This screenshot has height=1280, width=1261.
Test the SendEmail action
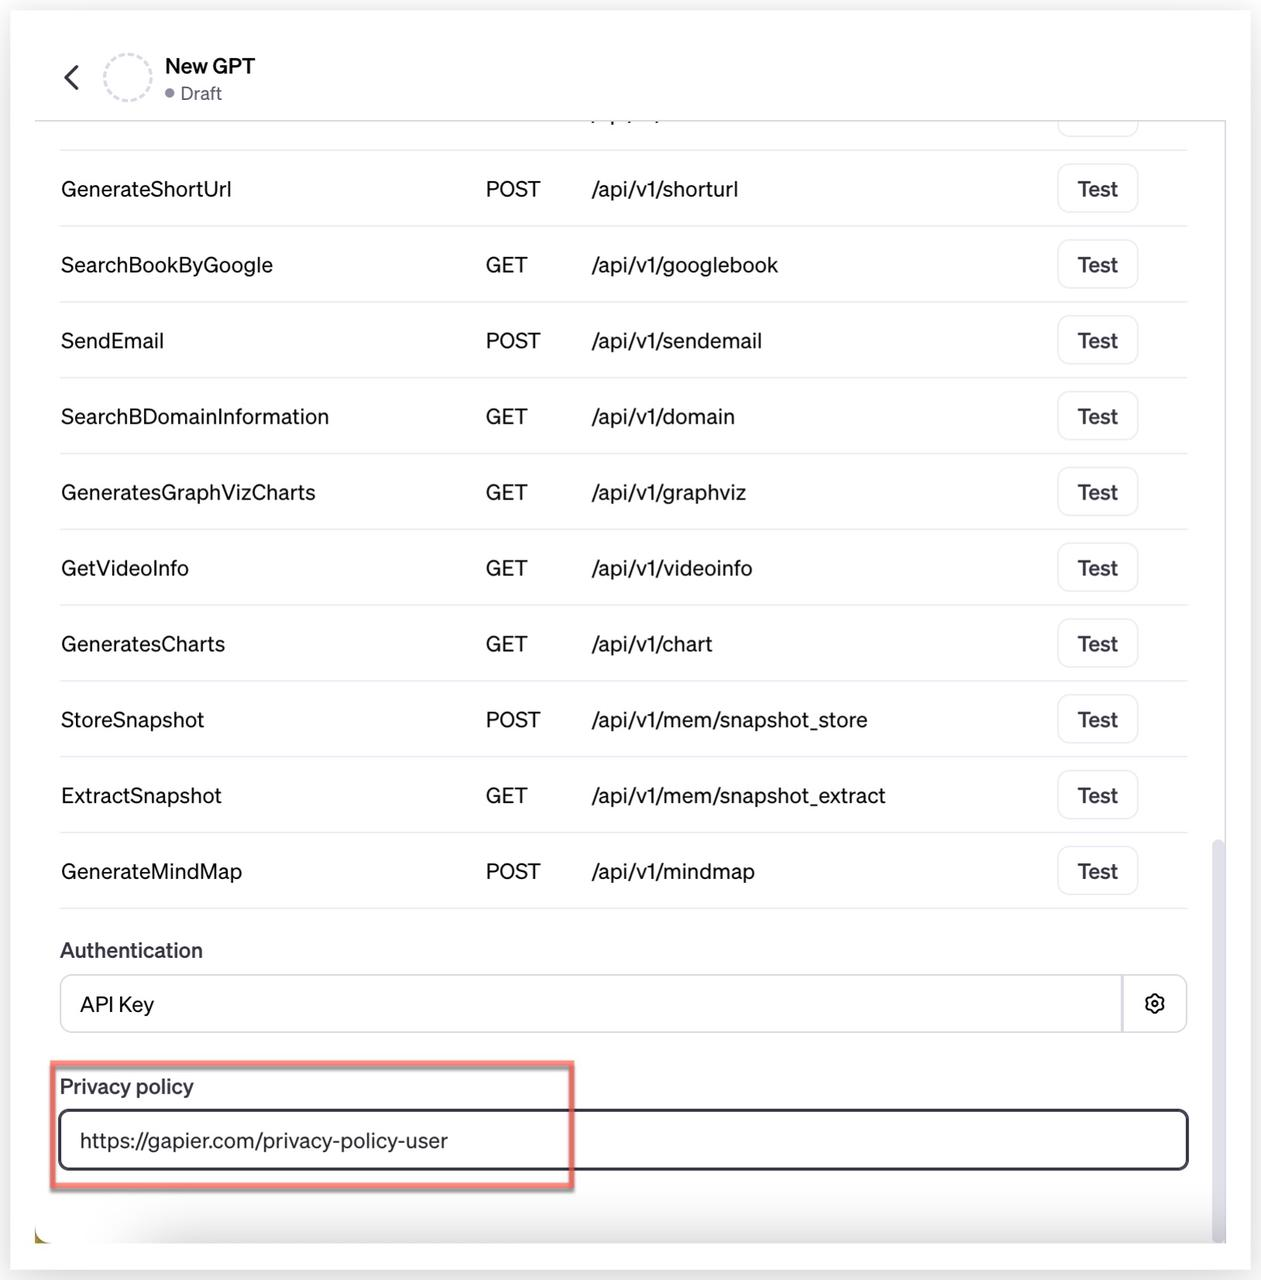(x=1097, y=341)
